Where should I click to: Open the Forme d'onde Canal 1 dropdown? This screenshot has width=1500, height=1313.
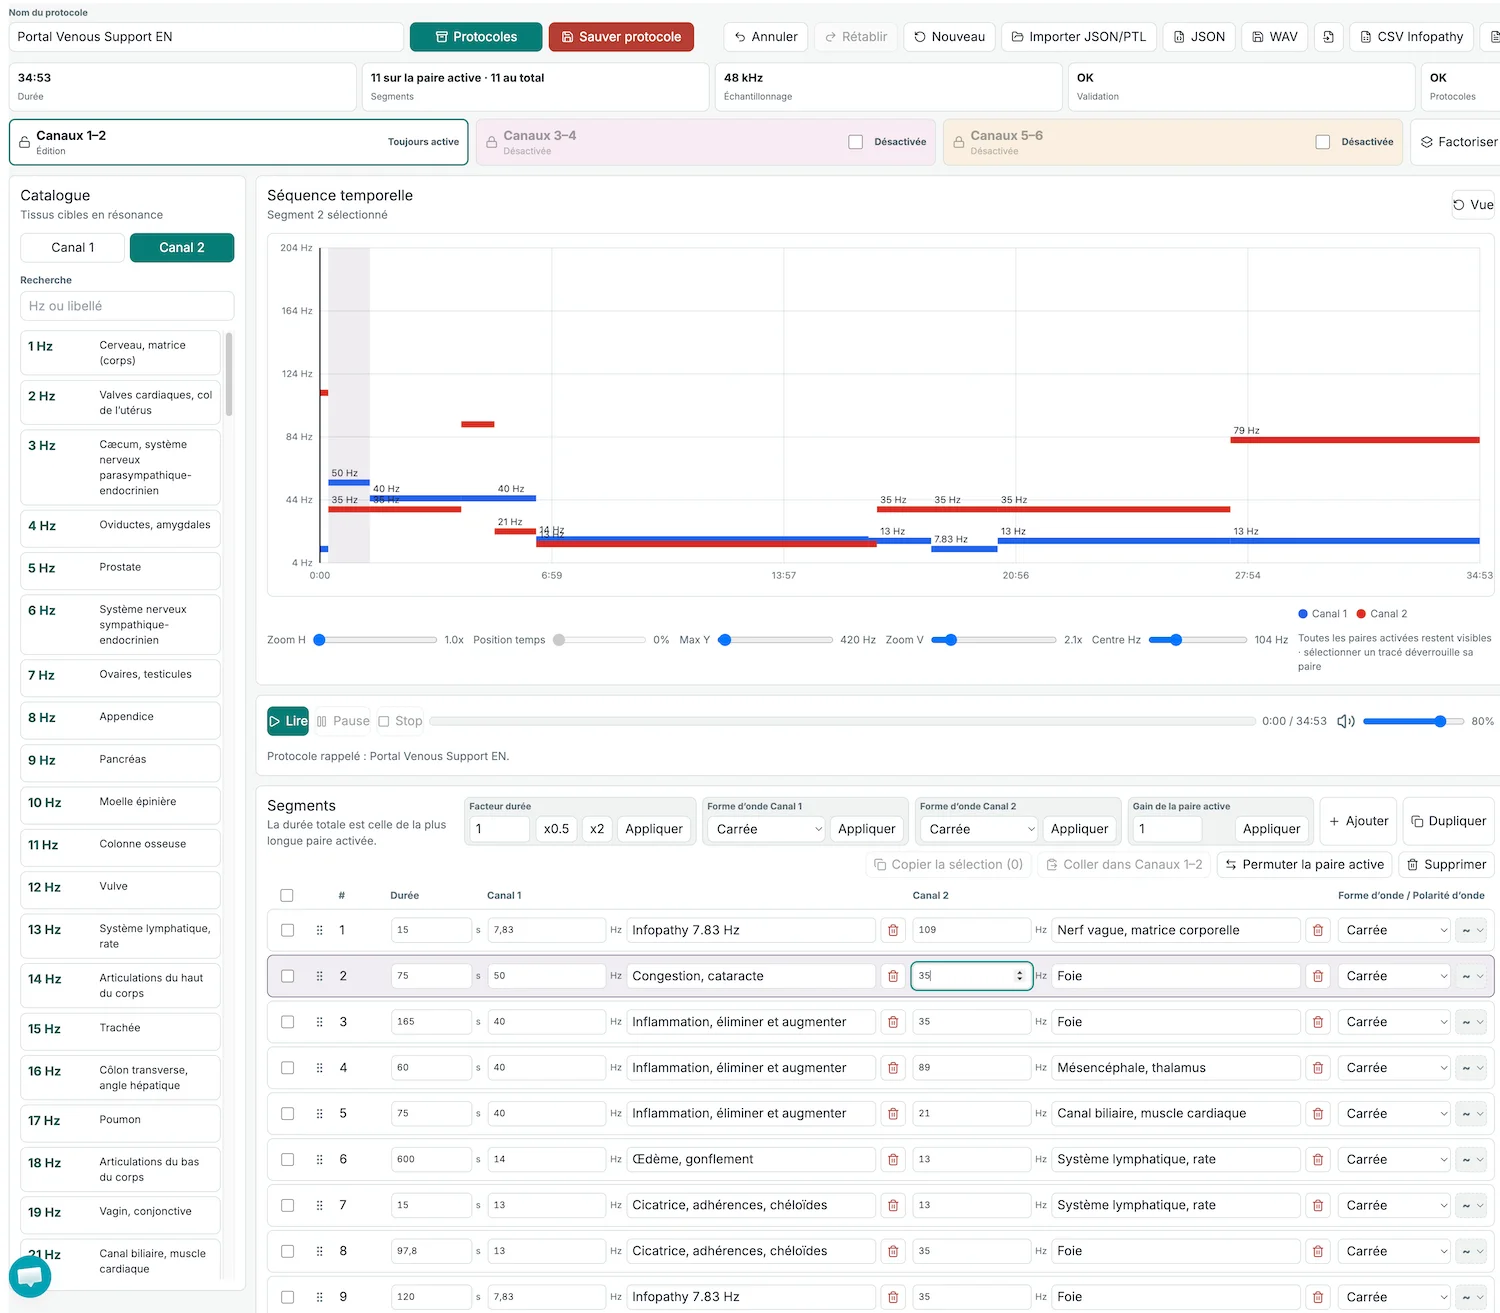(x=767, y=829)
